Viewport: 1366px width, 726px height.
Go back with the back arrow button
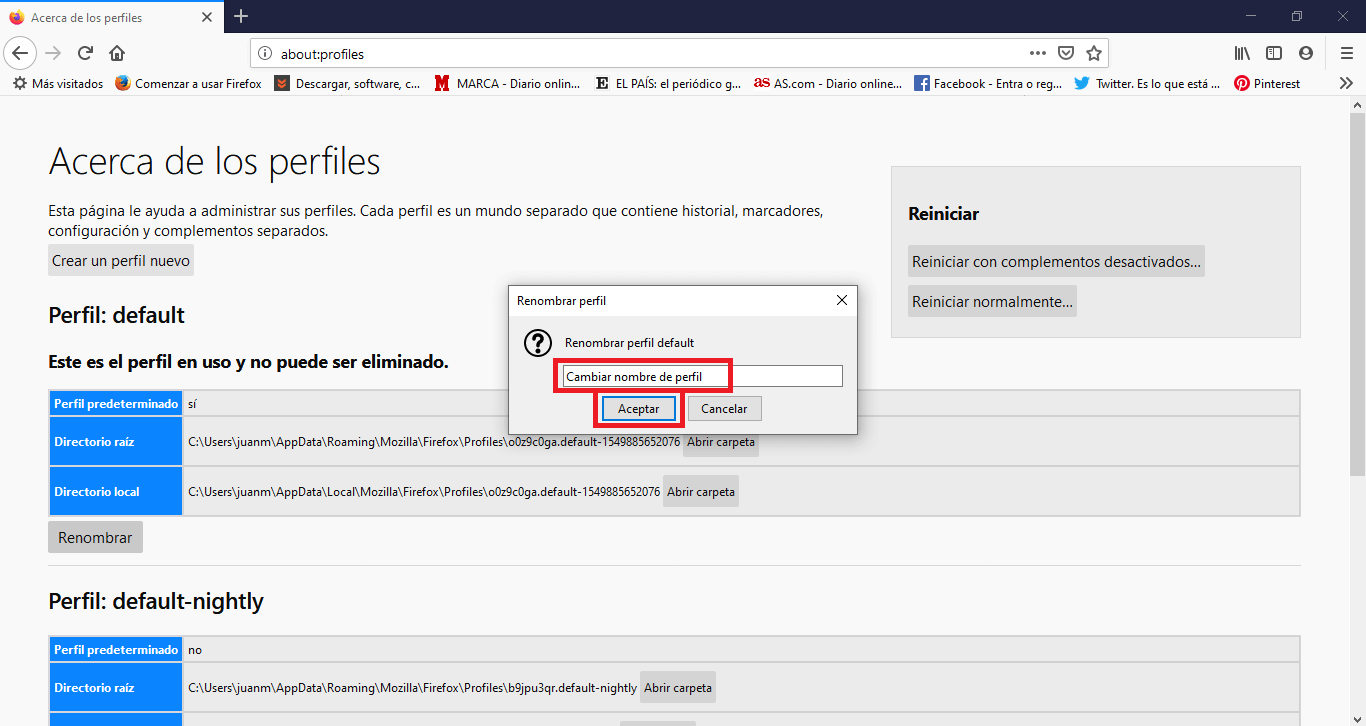21,53
